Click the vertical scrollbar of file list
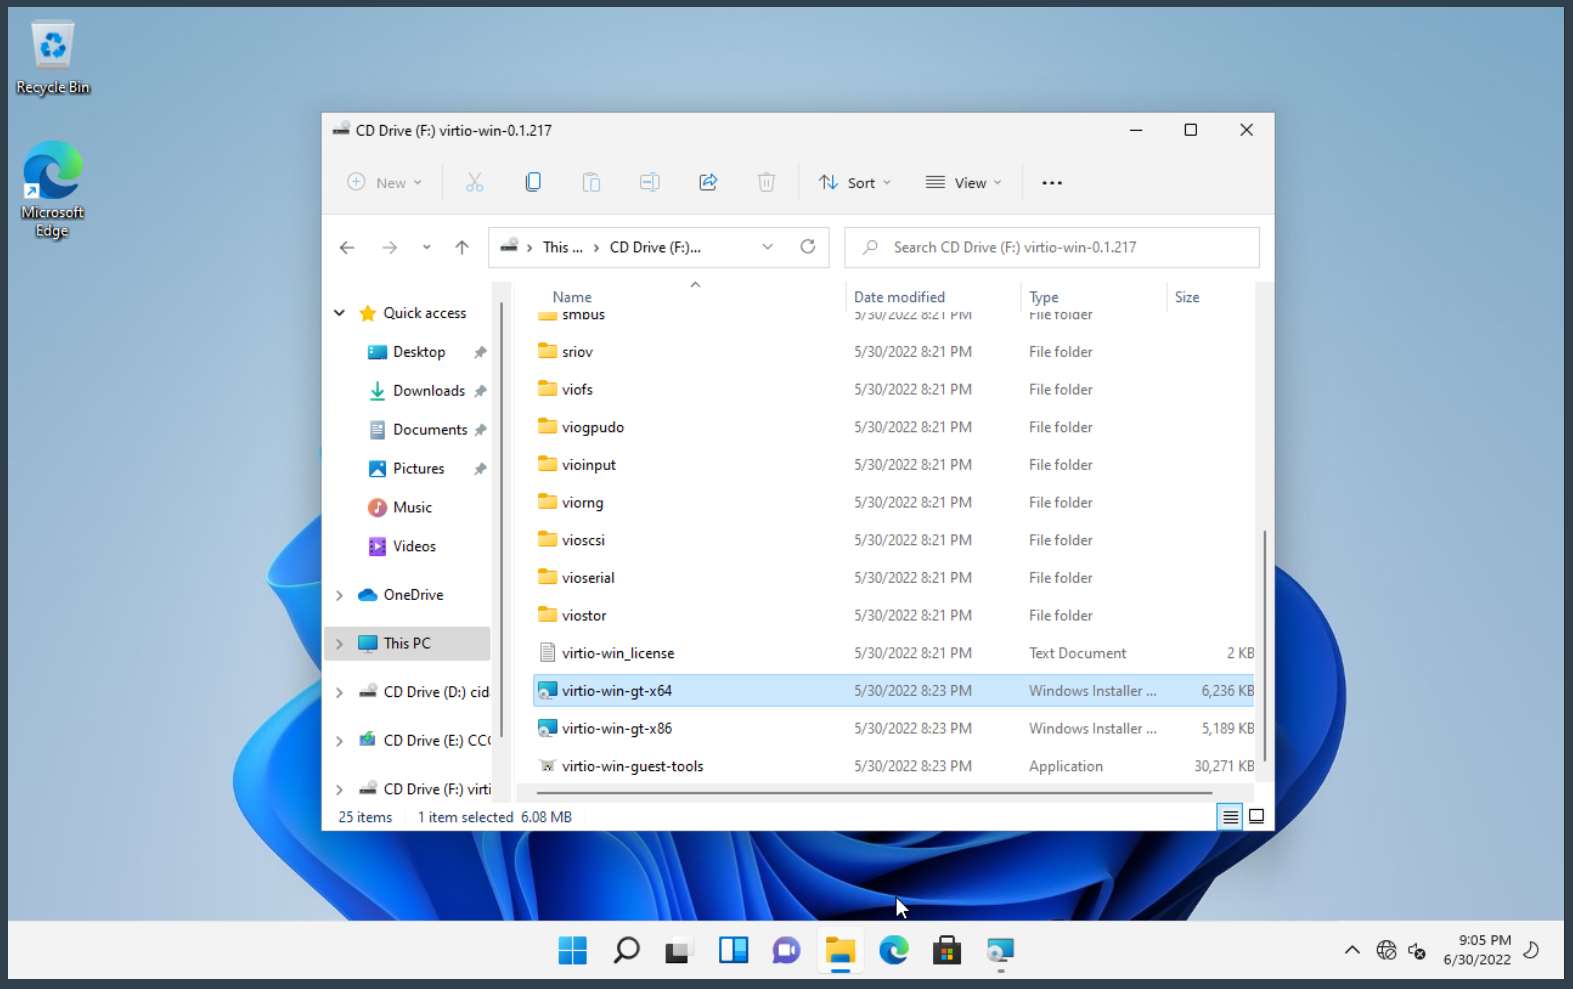The height and width of the screenshot is (989, 1573). [x=1264, y=646]
